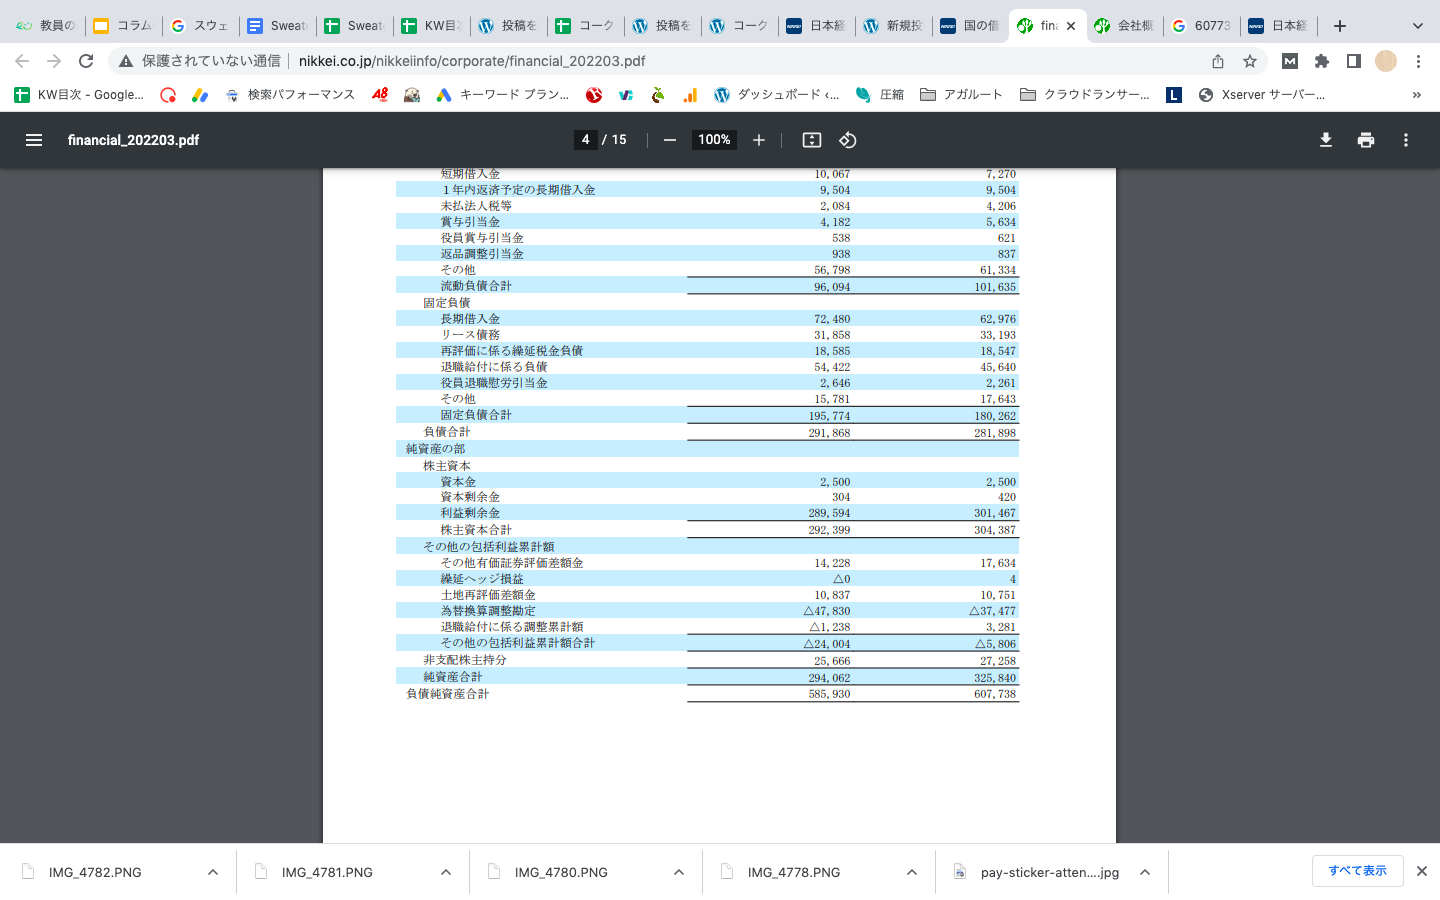This screenshot has width=1440, height=900.
Task: Open PDF viewer more actions menu
Action: click(x=1405, y=140)
